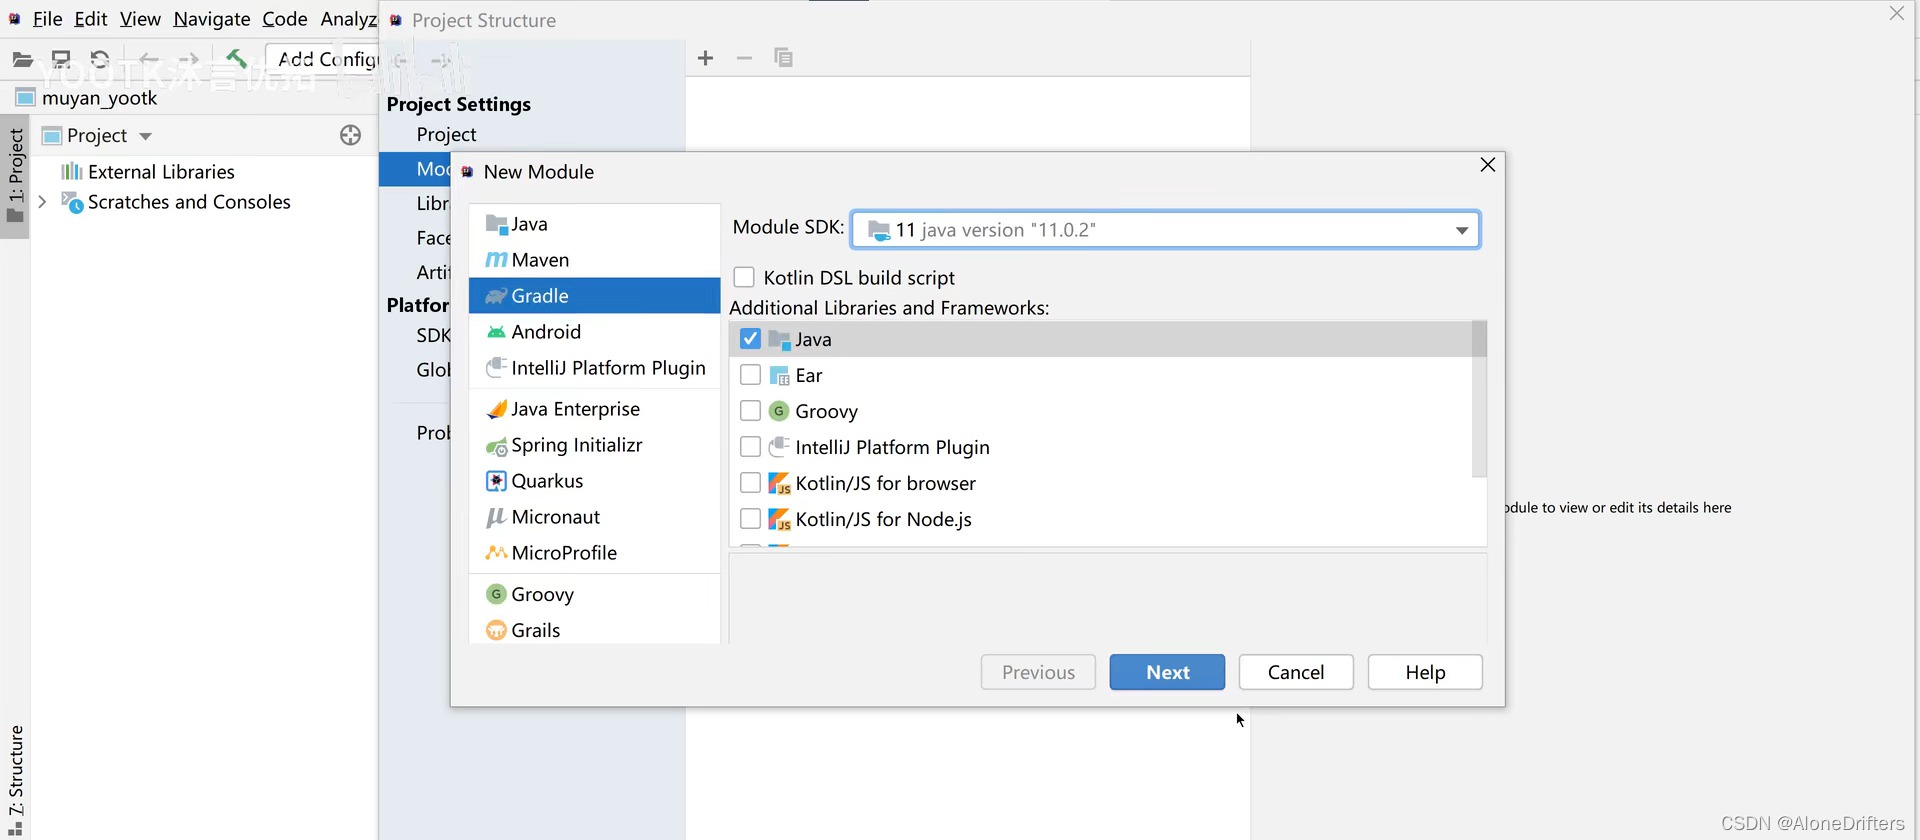Enable Kotlin DSL build script checkbox
The image size is (1920, 840).
tap(744, 277)
